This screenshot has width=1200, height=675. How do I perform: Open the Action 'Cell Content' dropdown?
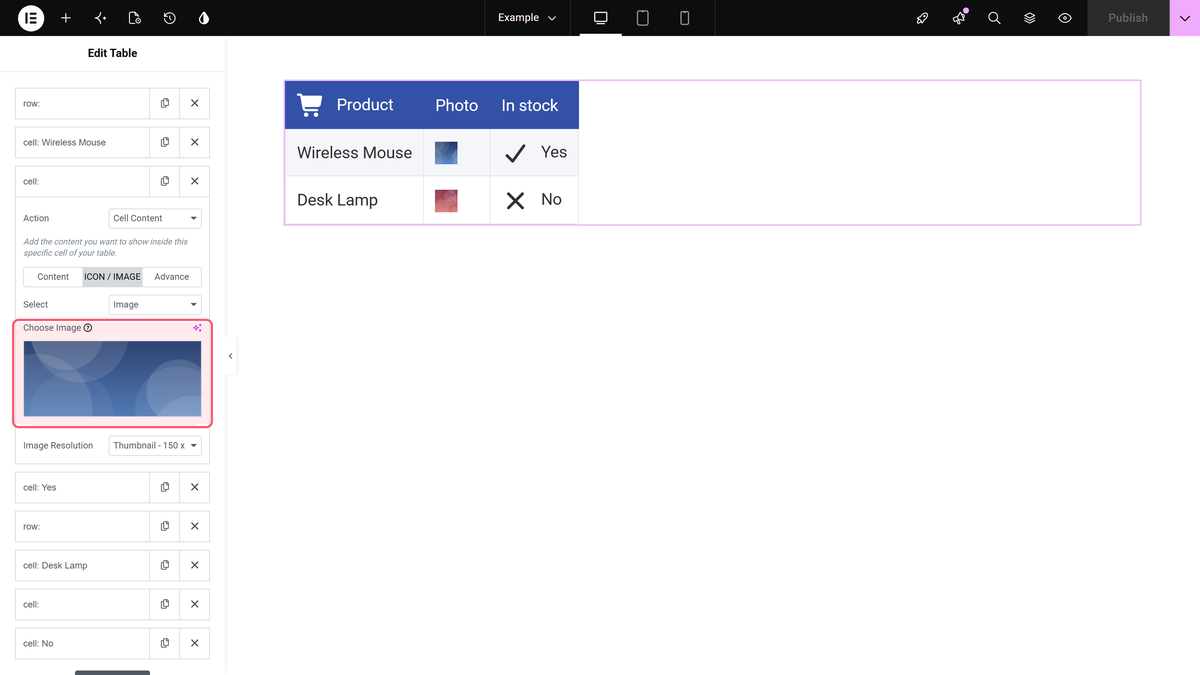tap(155, 218)
